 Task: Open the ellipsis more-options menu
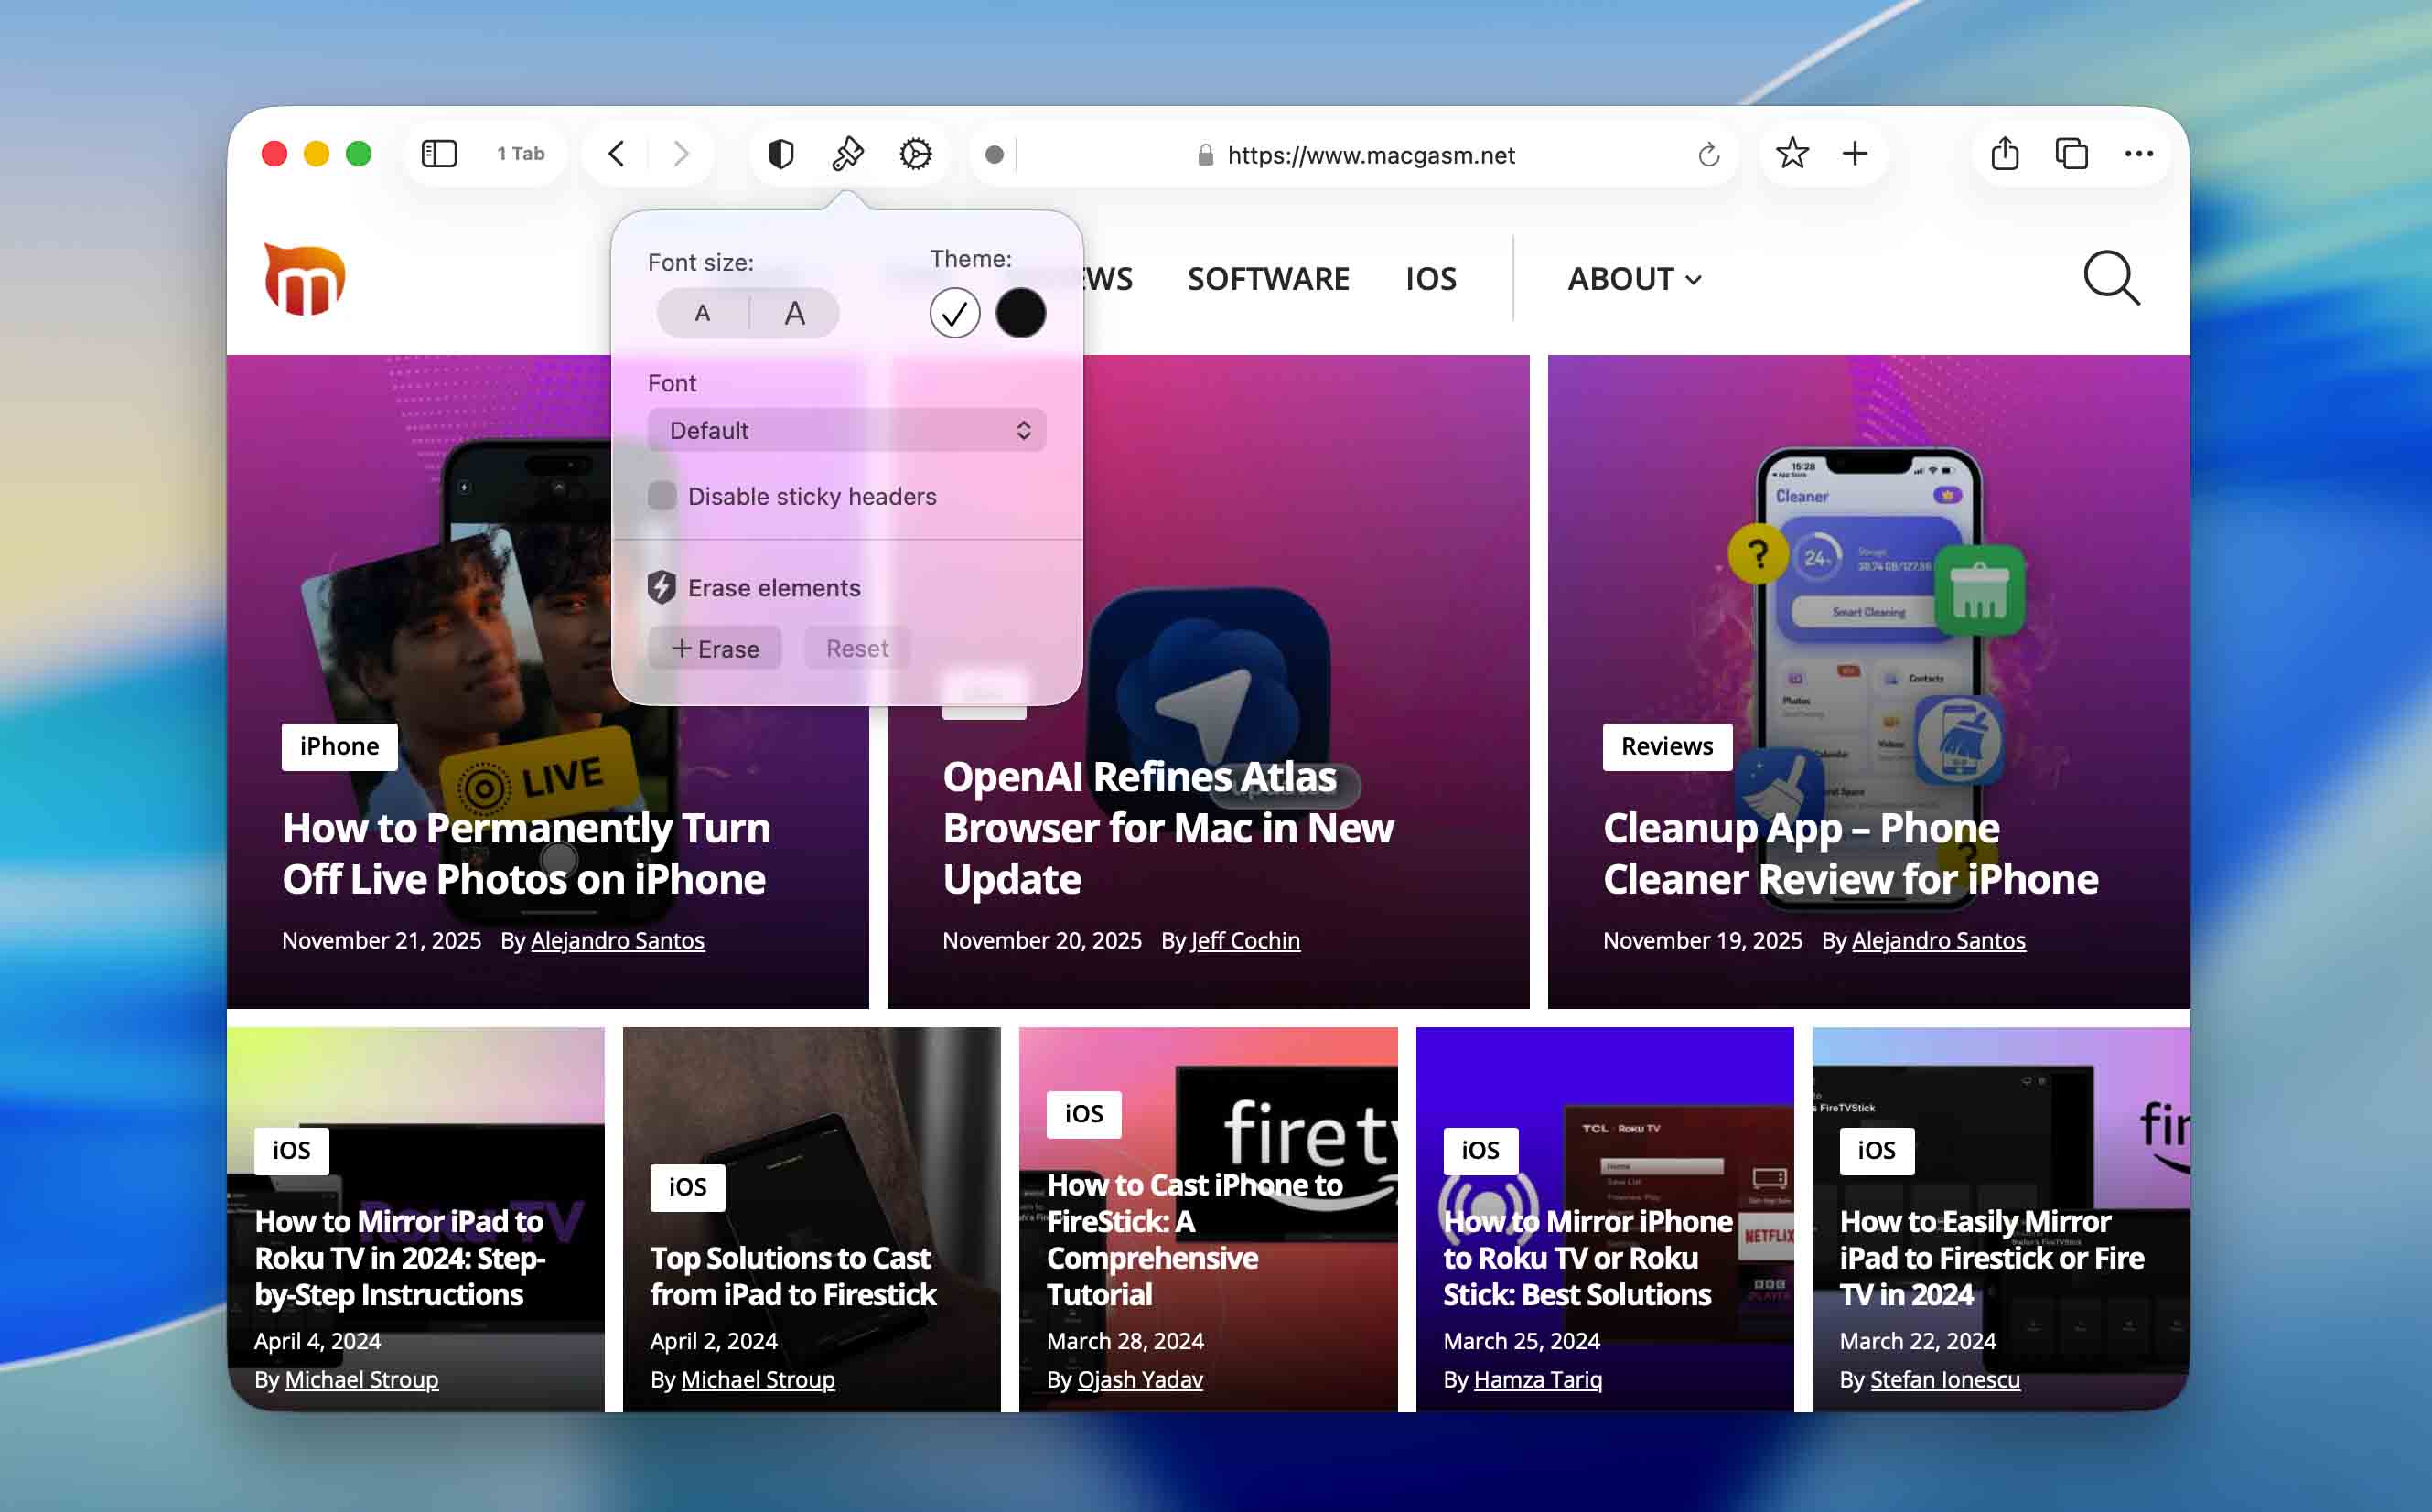pyautogui.click(x=2138, y=153)
